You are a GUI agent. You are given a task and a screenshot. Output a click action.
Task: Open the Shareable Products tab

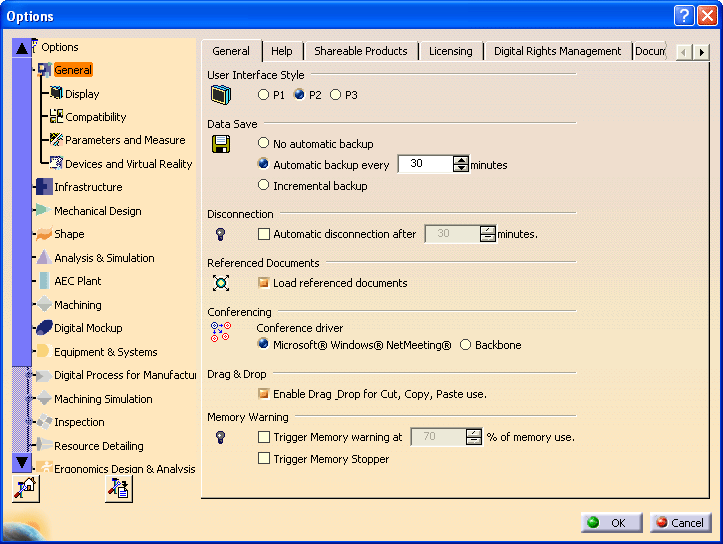[360, 51]
